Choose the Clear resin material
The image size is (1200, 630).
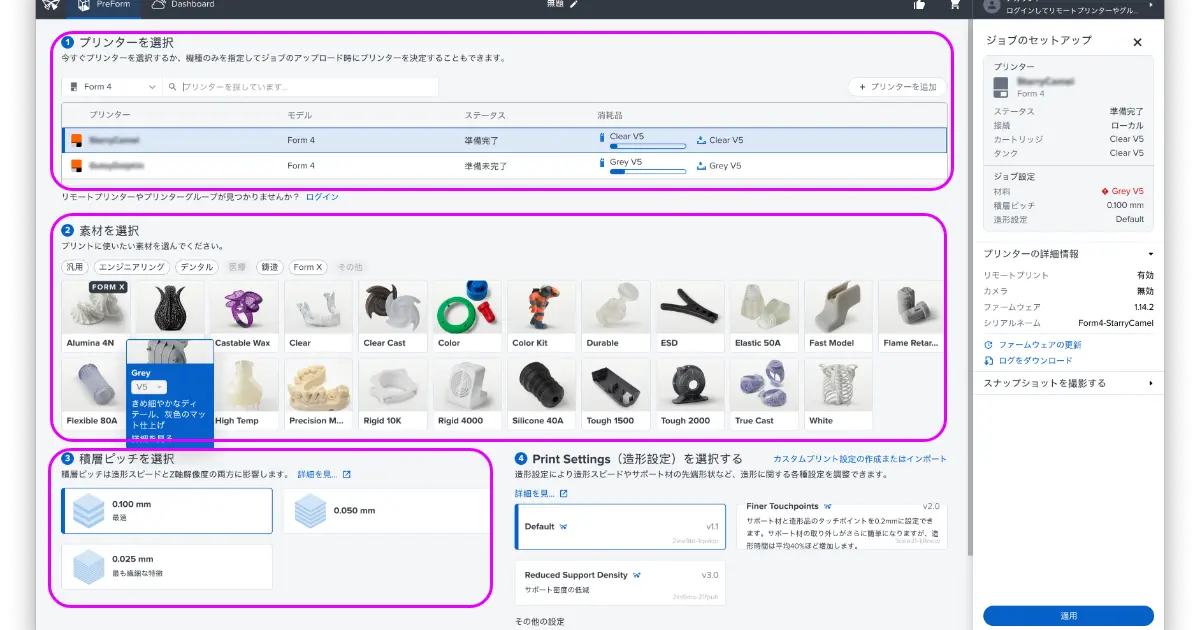click(x=318, y=315)
